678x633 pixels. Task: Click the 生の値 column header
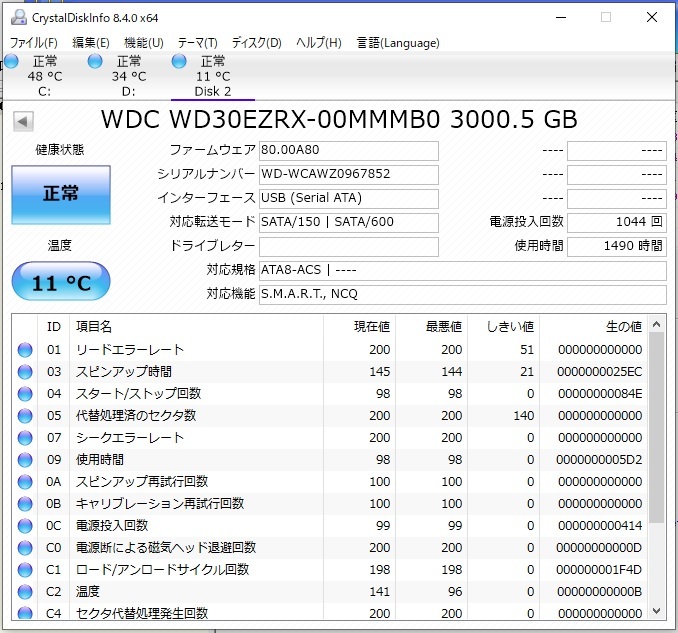(x=593, y=327)
